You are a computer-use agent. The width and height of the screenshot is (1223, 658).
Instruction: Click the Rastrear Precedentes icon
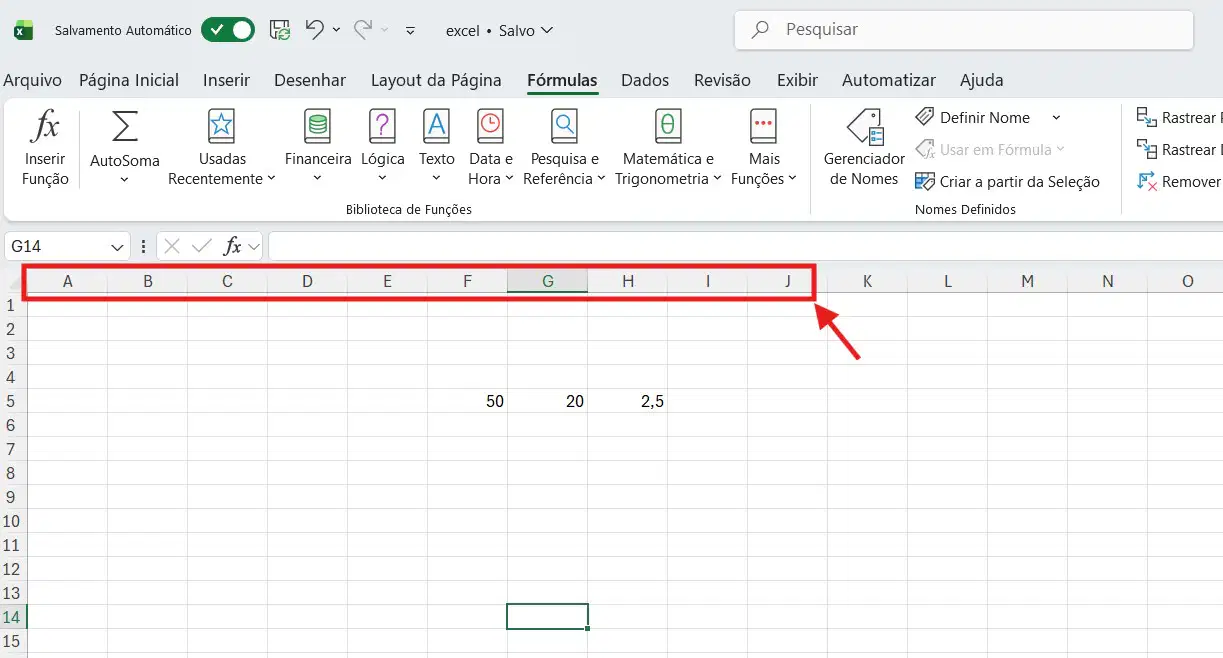[1146, 118]
